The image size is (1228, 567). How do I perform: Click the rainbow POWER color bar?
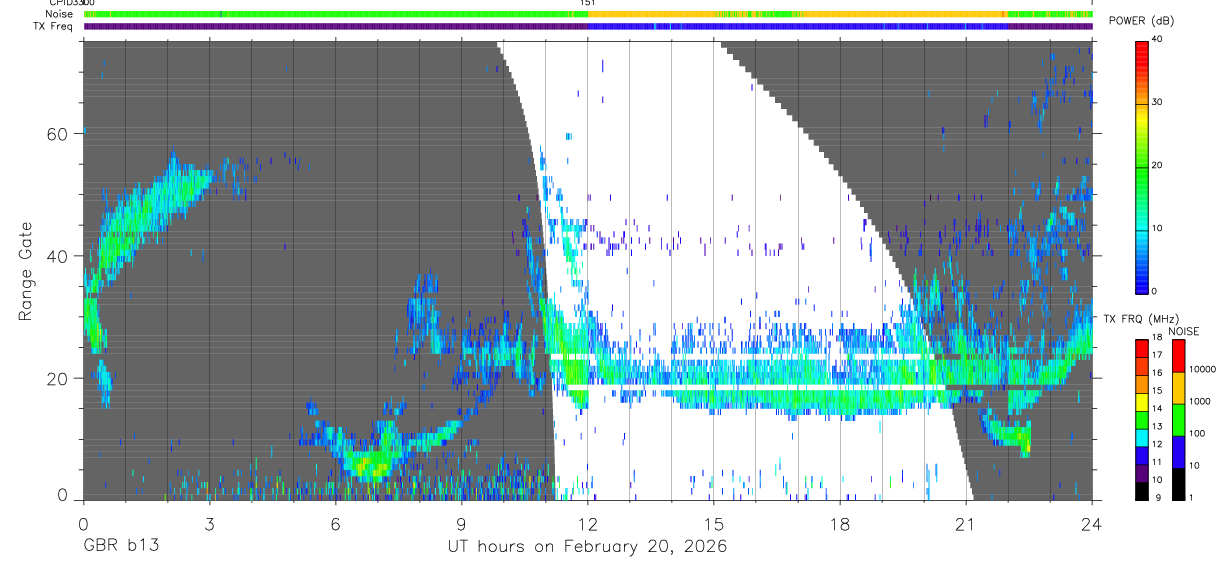1141,166
